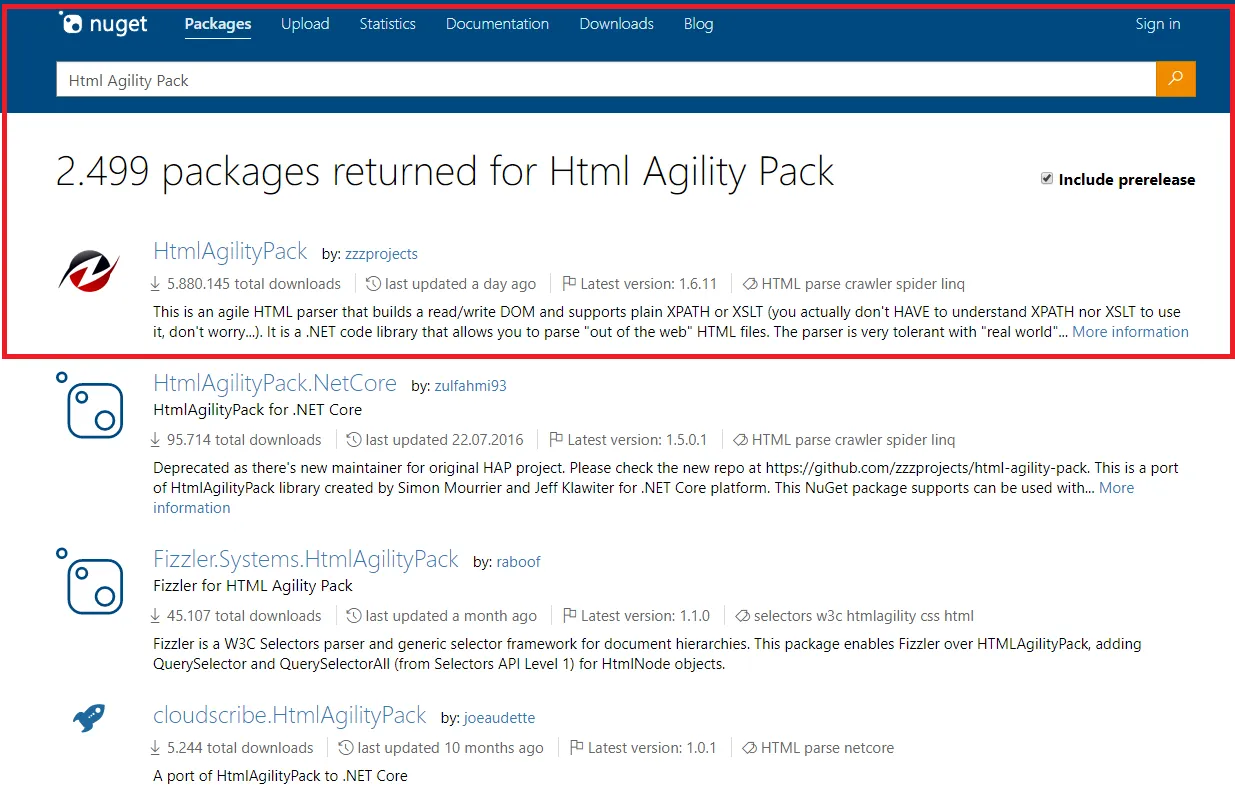The image size is (1235, 801).
Task: Click the Fizzler.Systems.HtmlAgilityPack default package icon
Action: point(89,580)
